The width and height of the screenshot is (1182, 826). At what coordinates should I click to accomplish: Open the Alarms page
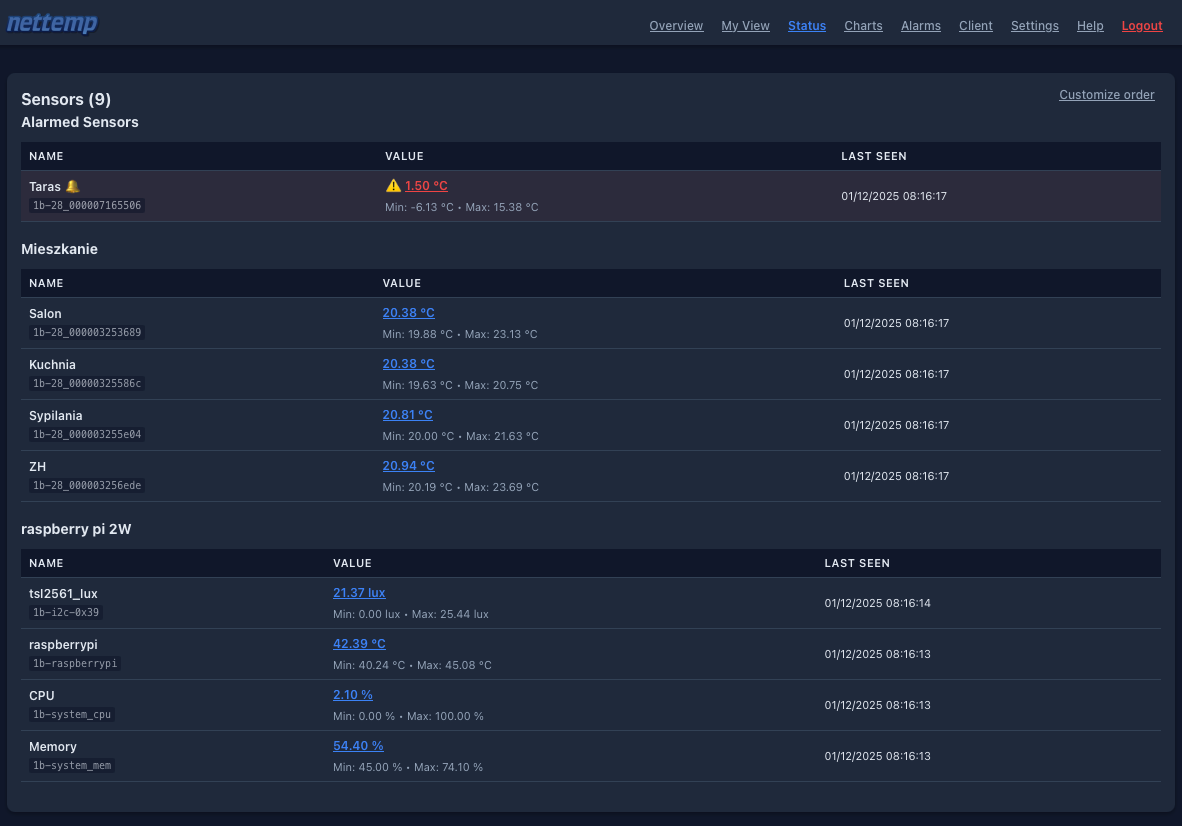click(x=920, y=26)
